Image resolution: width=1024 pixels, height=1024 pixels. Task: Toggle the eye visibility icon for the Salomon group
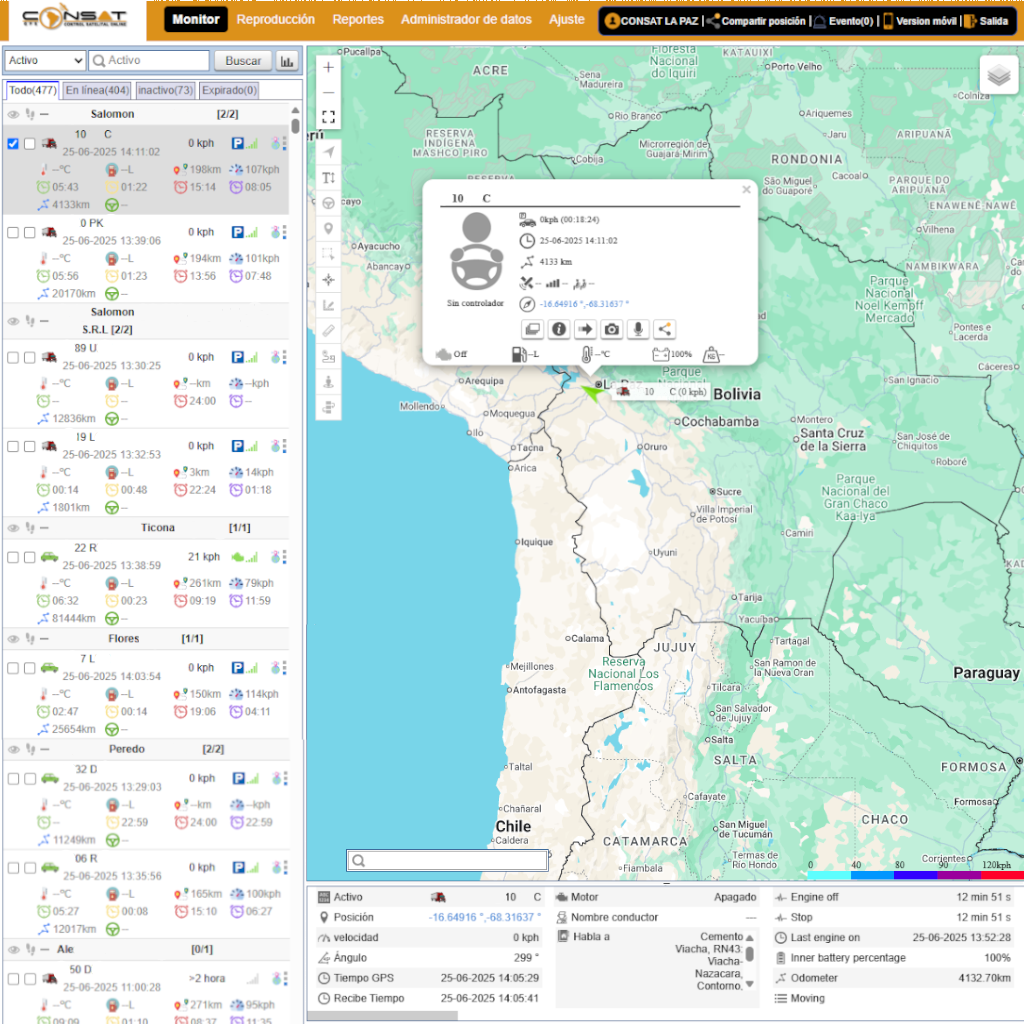(x=12, y=113)
